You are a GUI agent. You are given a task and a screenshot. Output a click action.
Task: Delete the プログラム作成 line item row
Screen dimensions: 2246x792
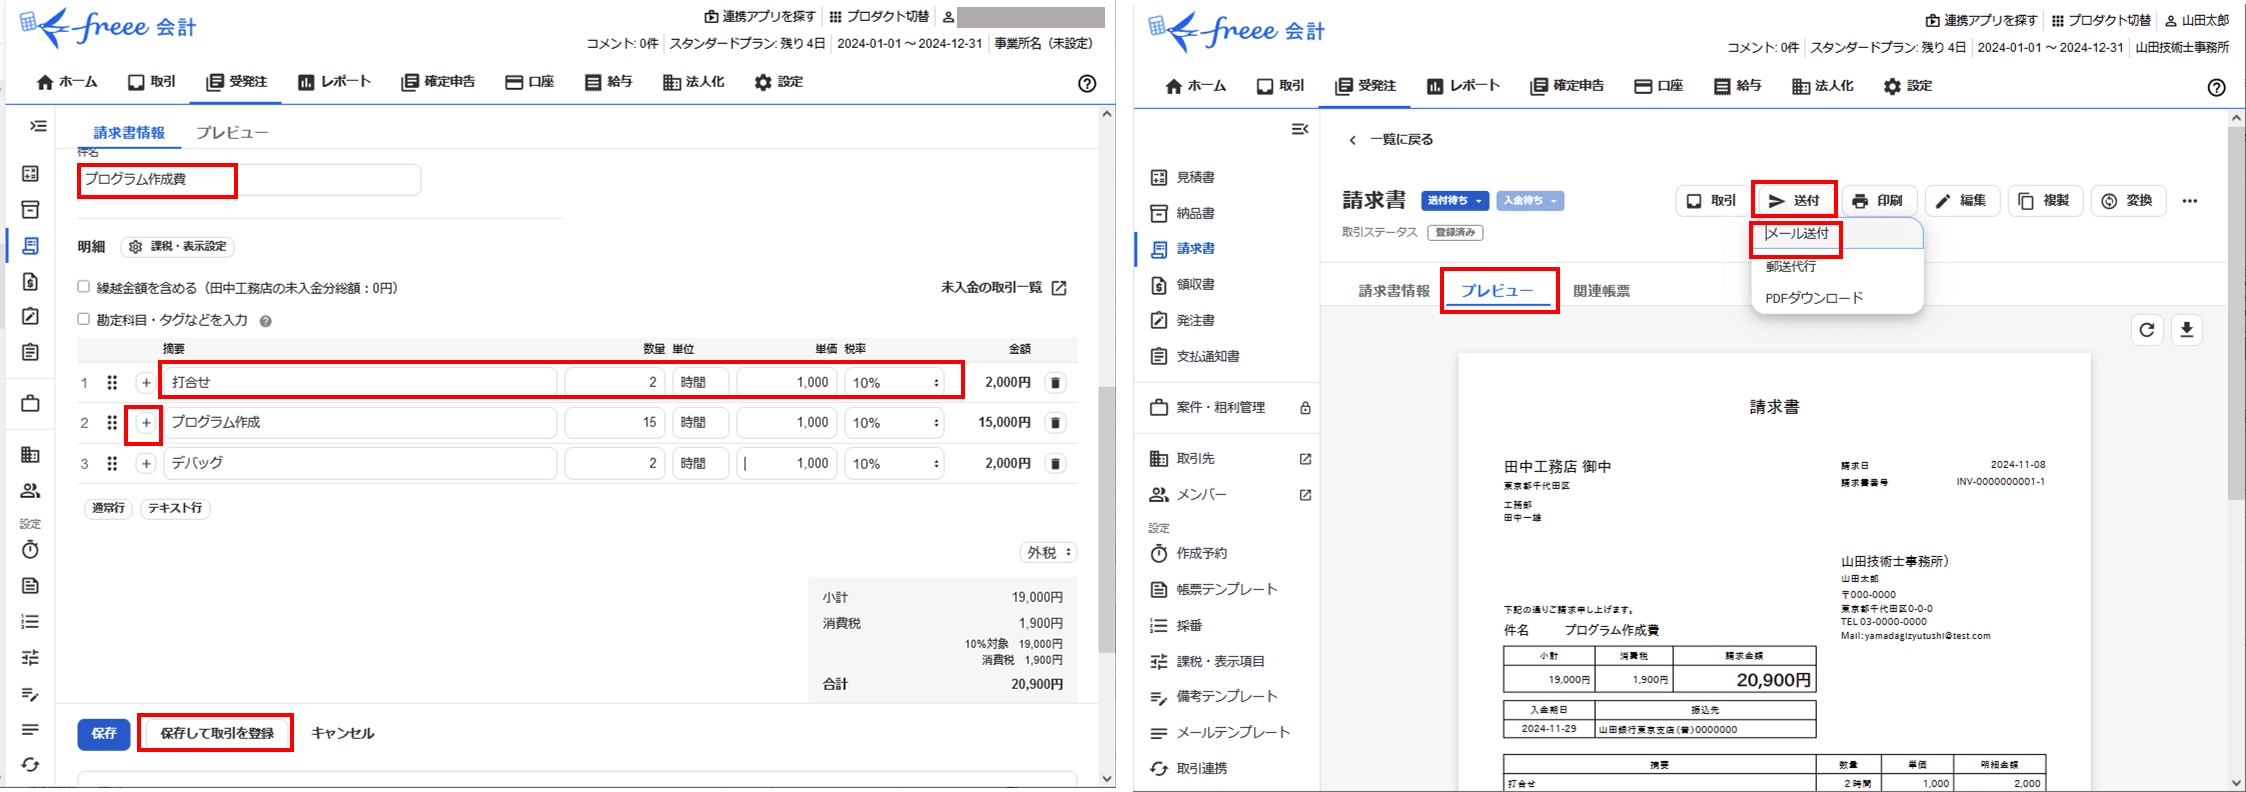click(1055, 422)
